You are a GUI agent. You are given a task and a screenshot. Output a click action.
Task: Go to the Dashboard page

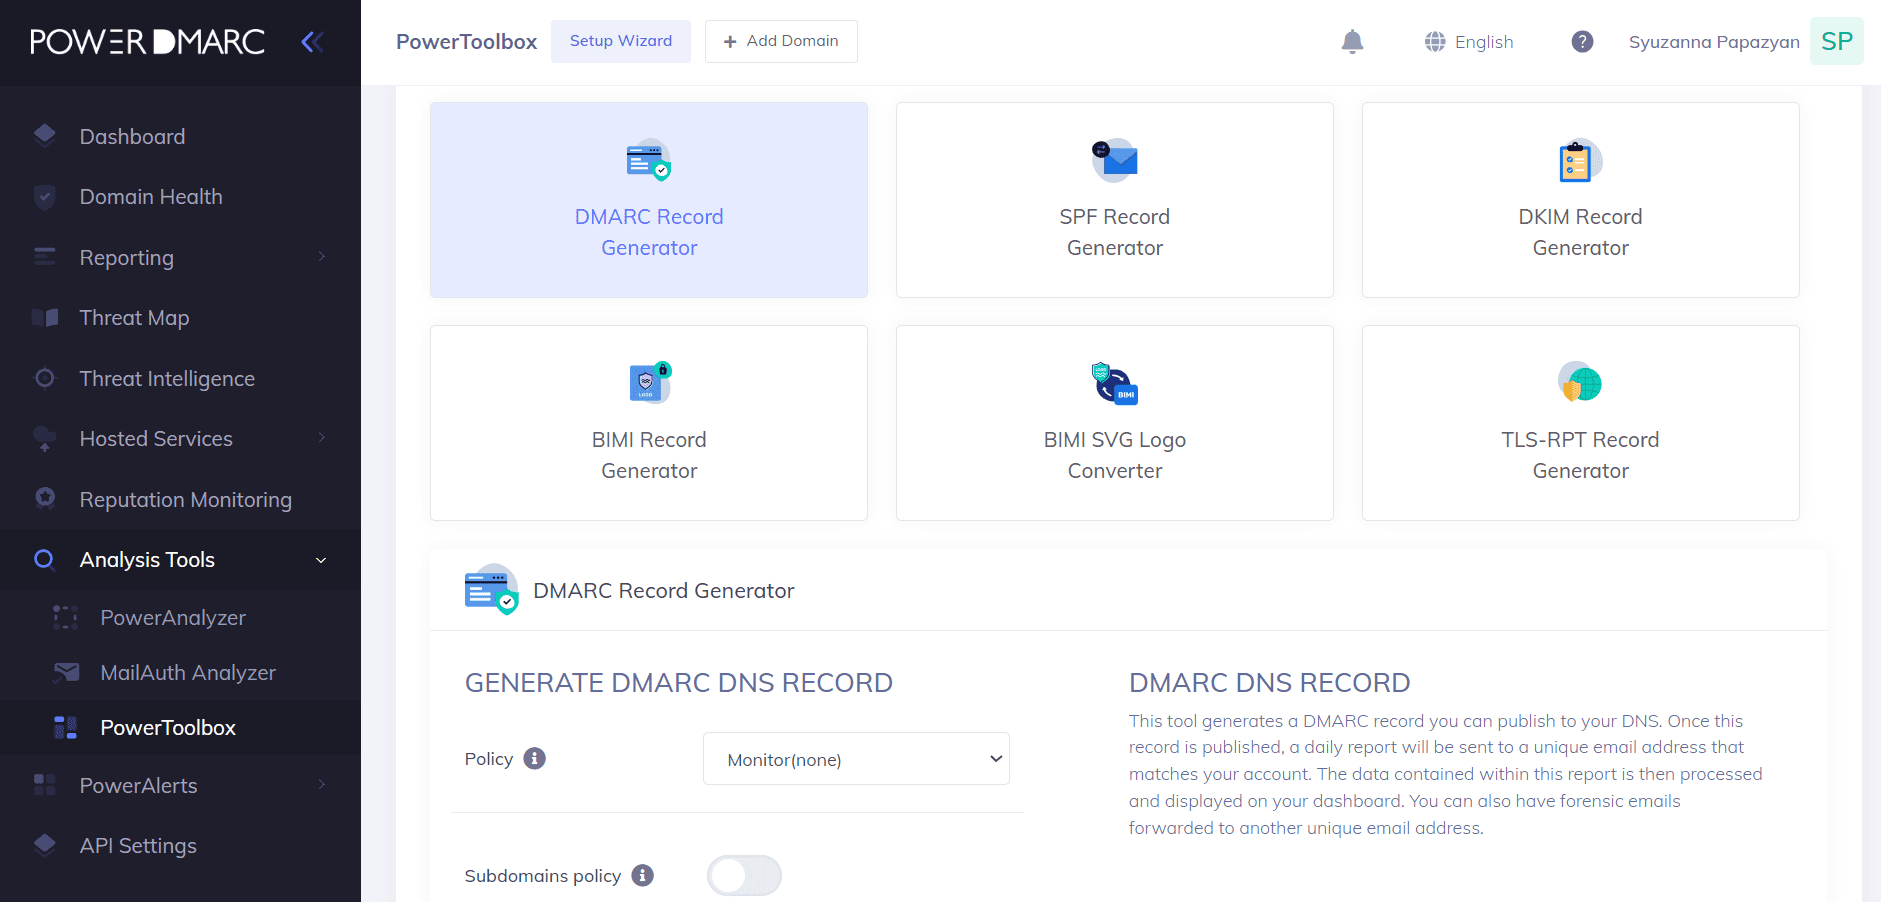click(132, 136)
